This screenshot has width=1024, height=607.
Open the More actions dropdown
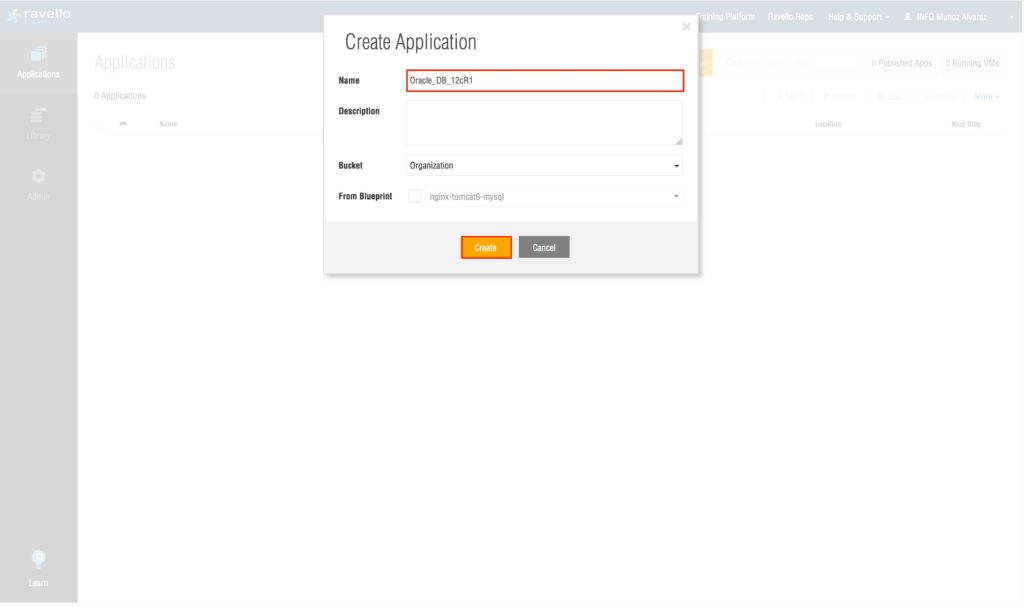[x=986, y=96]
